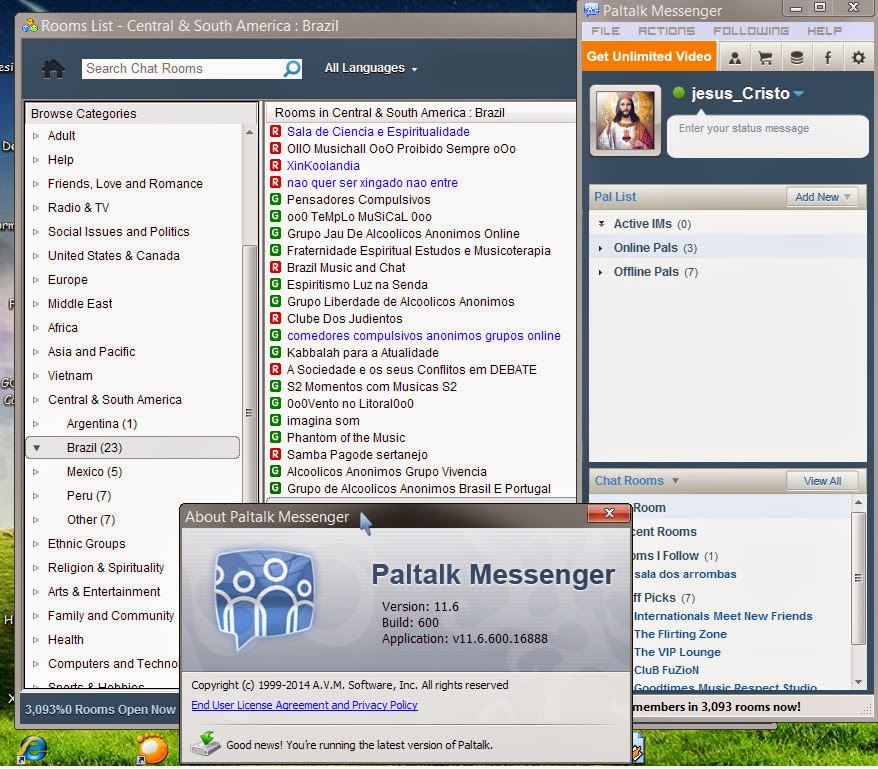Open the ACTIONS menu
The image size is (878, 769).
(666, 31)
